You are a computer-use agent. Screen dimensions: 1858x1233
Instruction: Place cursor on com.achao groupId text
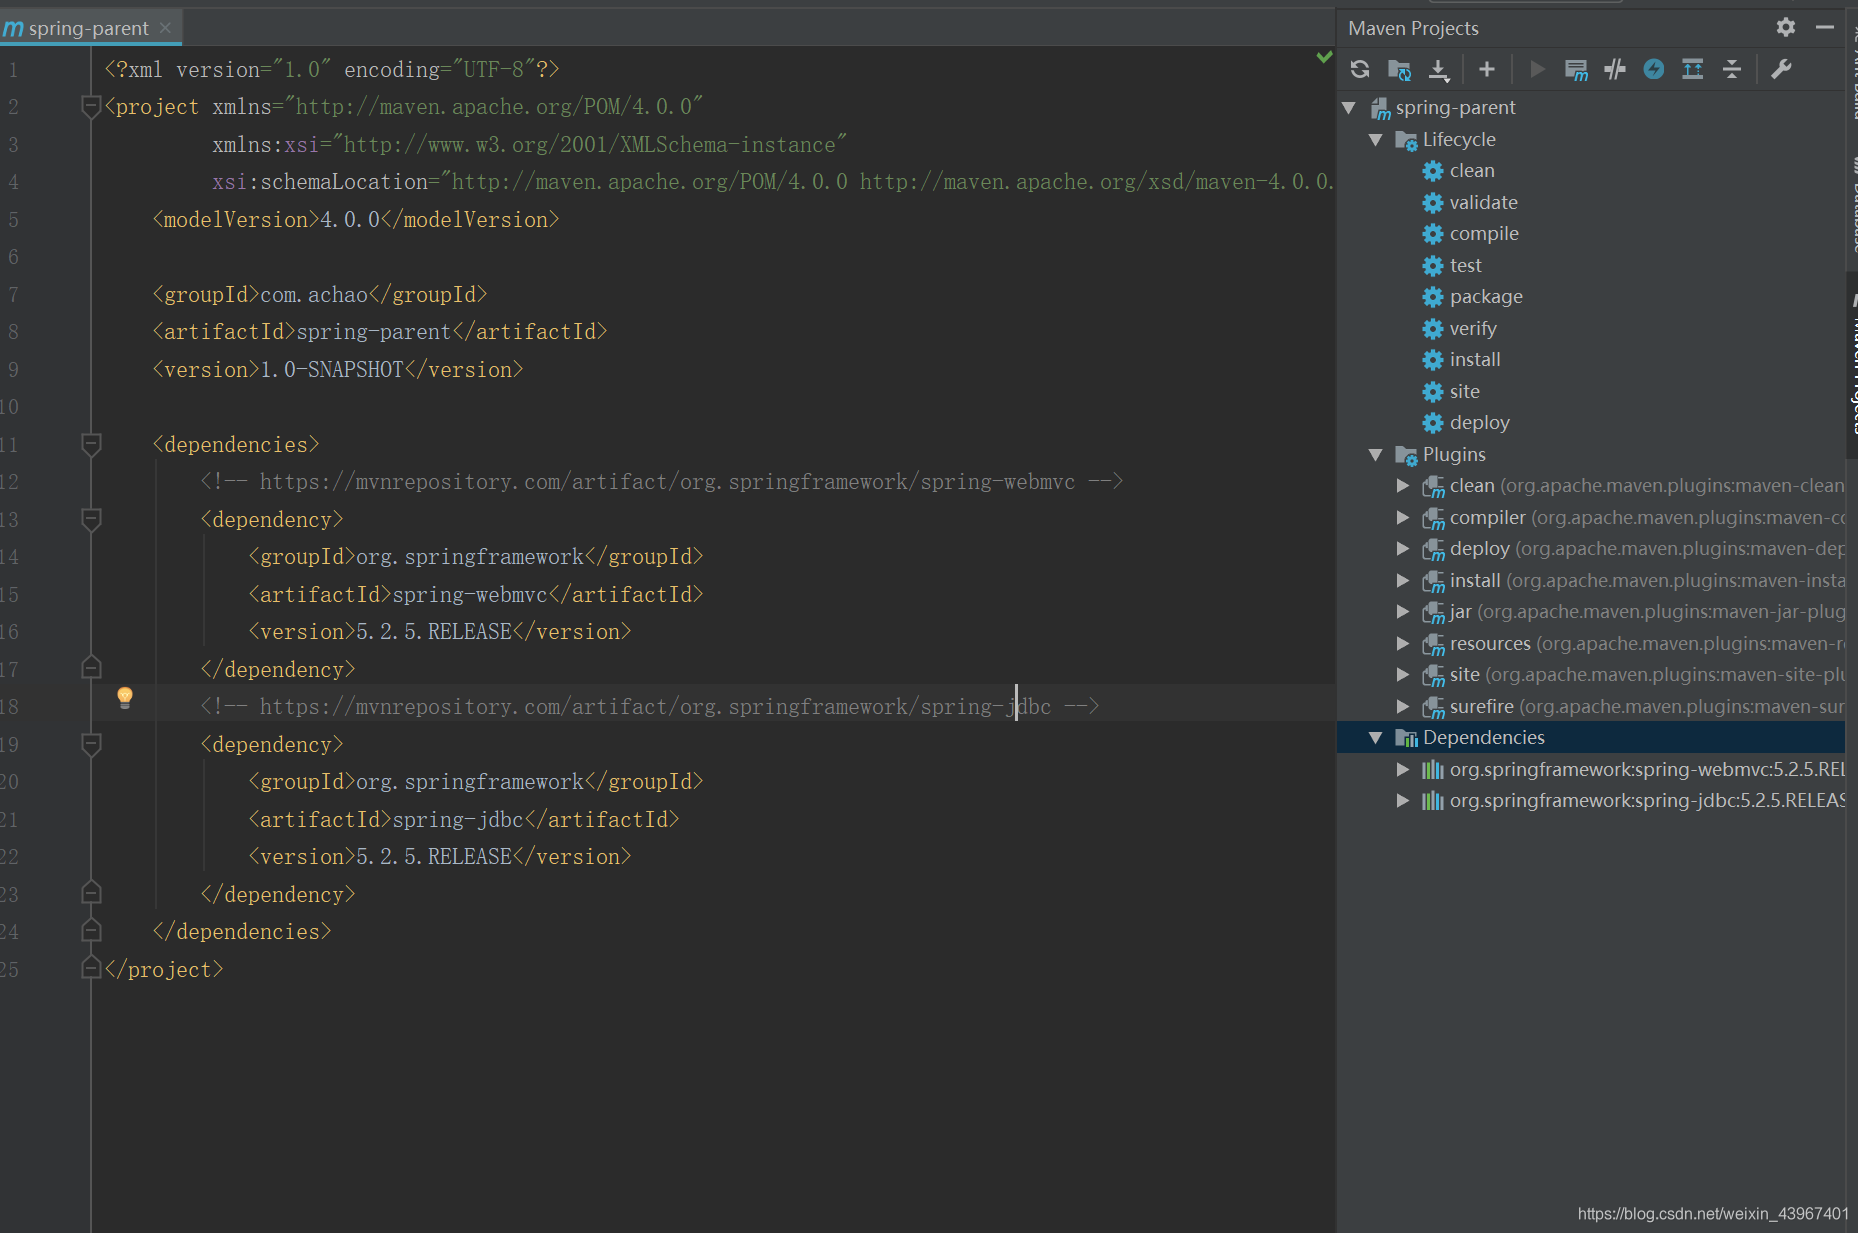314,294
